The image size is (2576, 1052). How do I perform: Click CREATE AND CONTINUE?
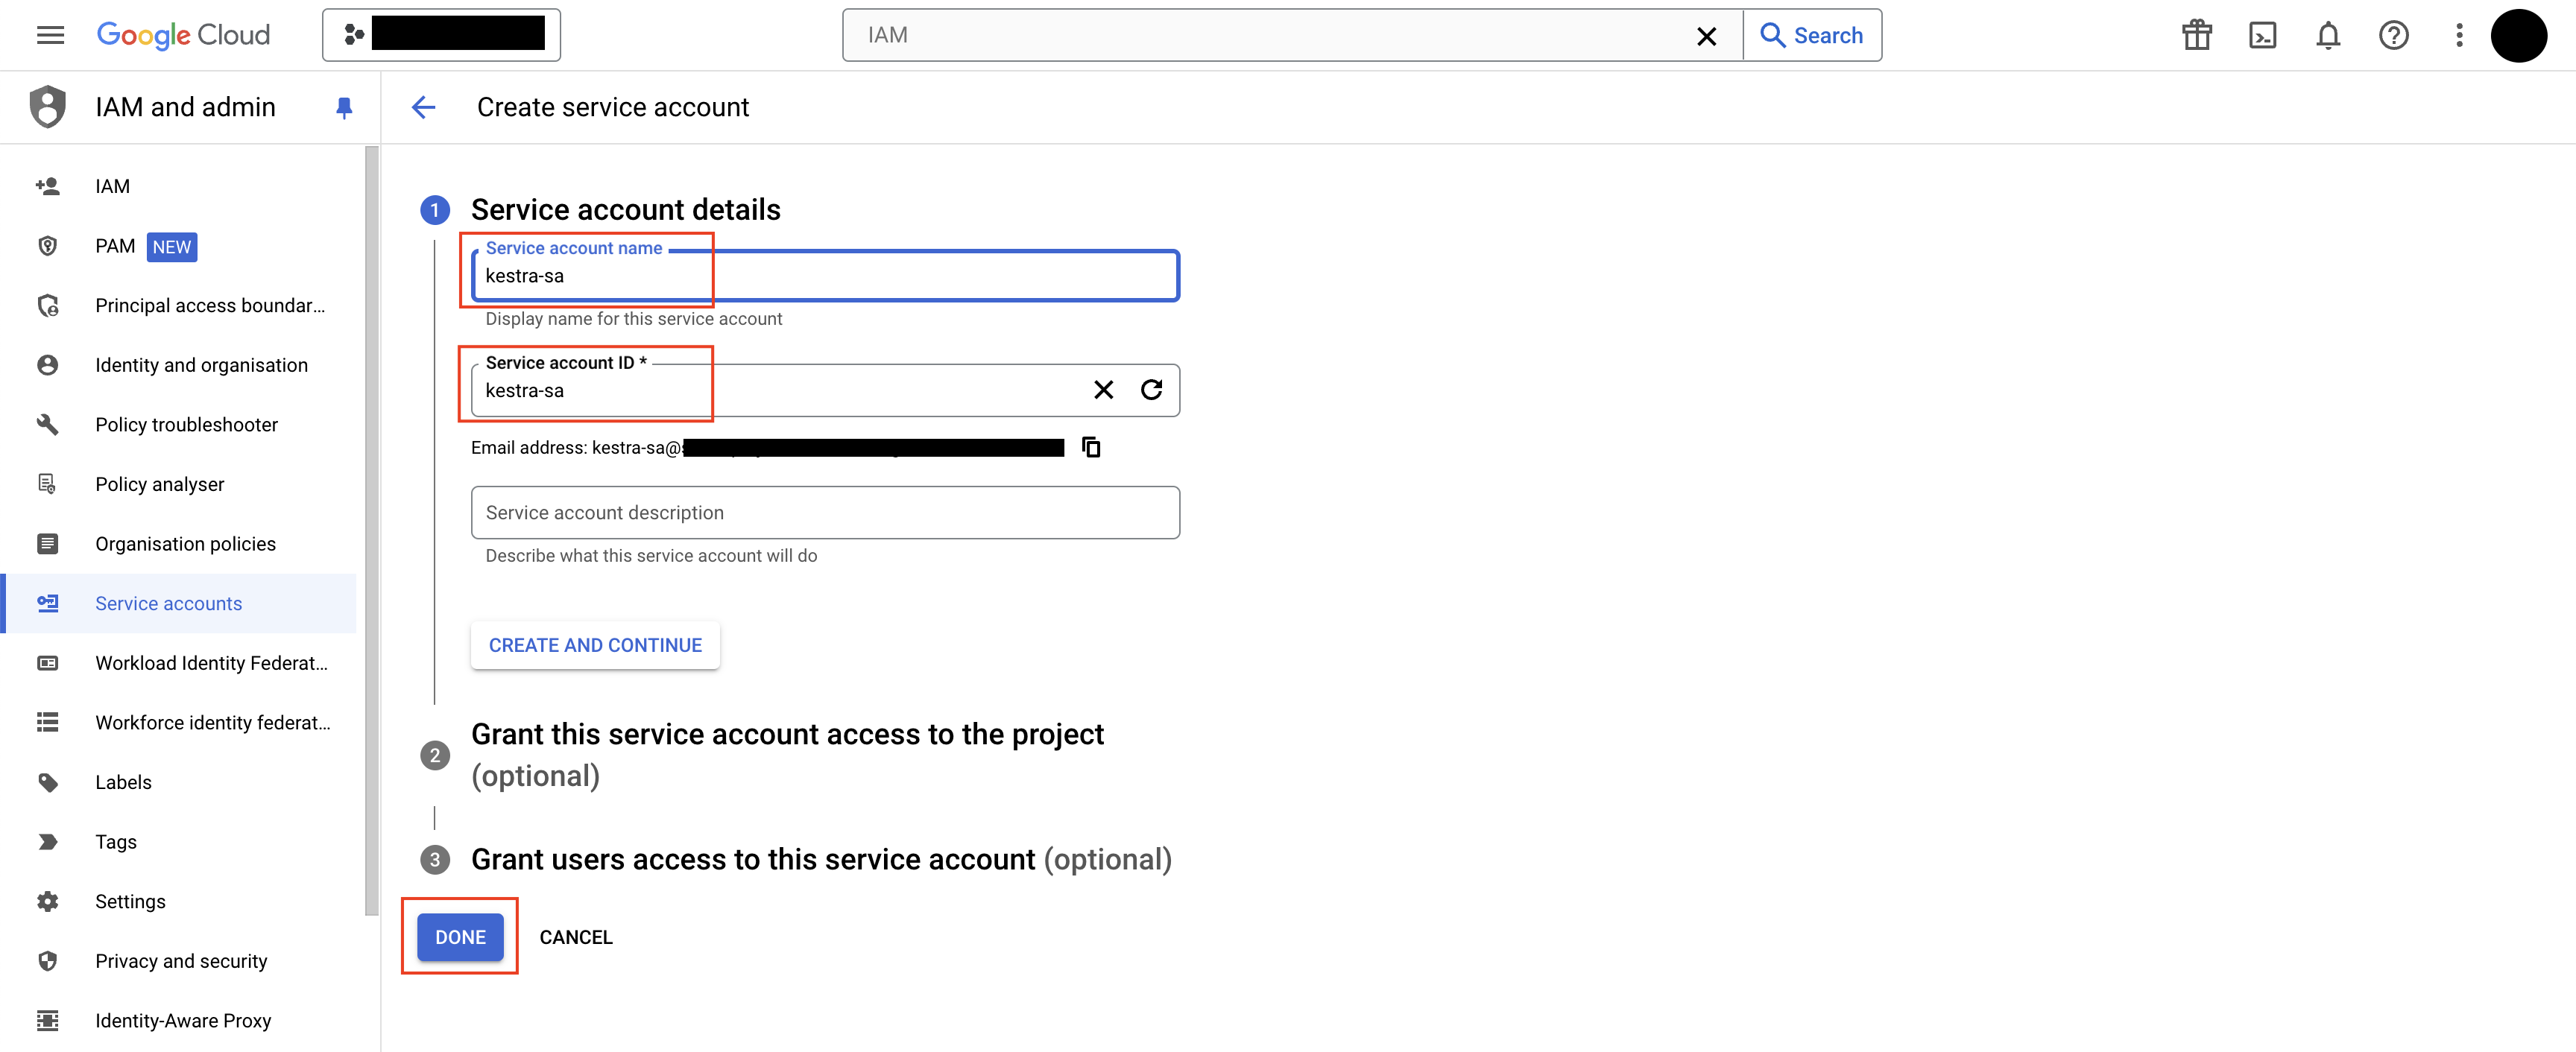coord(594,645)
